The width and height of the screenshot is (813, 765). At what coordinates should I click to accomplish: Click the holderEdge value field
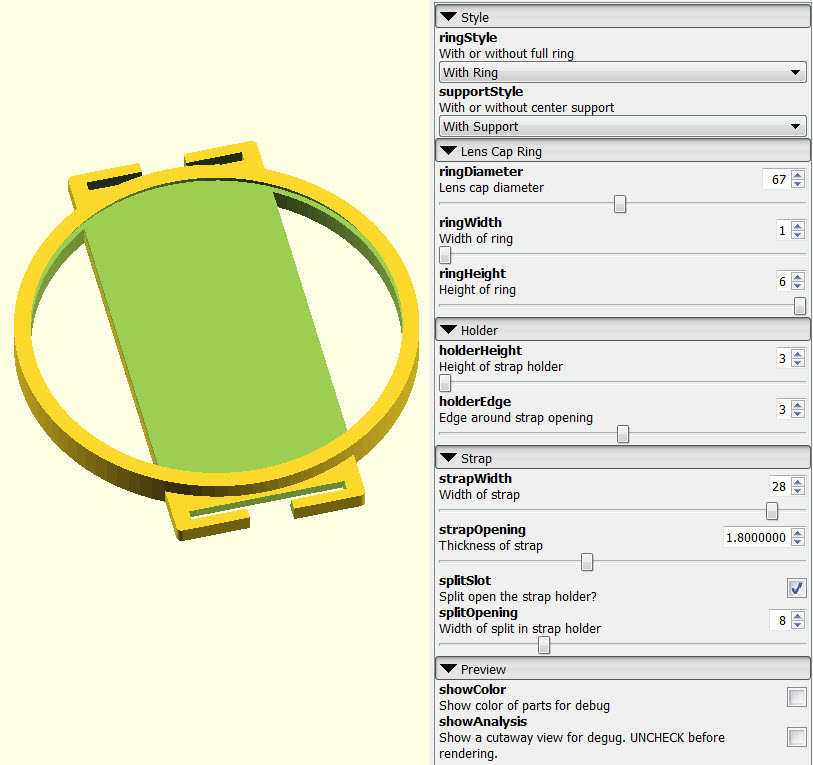pos(784,410)
